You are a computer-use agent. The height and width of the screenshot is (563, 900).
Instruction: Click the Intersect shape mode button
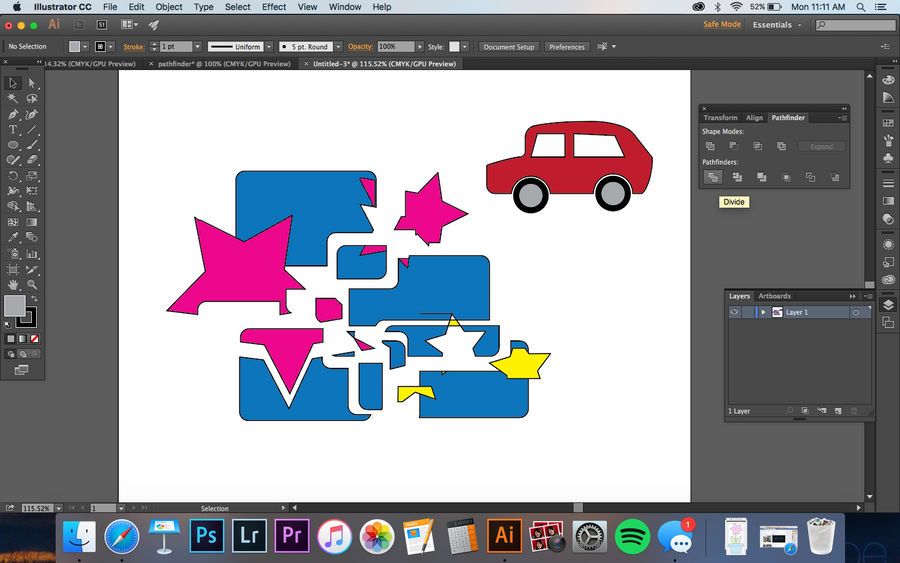tap(758, 146)
